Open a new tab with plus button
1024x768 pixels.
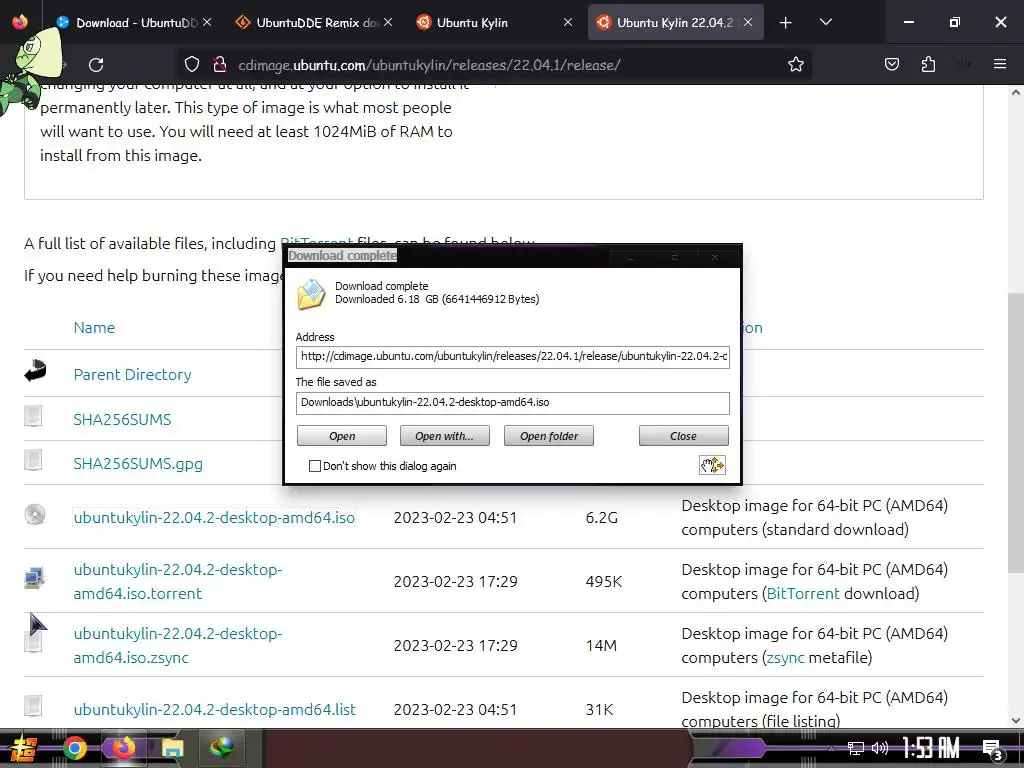pyautogui.click(x=786, y=23)
